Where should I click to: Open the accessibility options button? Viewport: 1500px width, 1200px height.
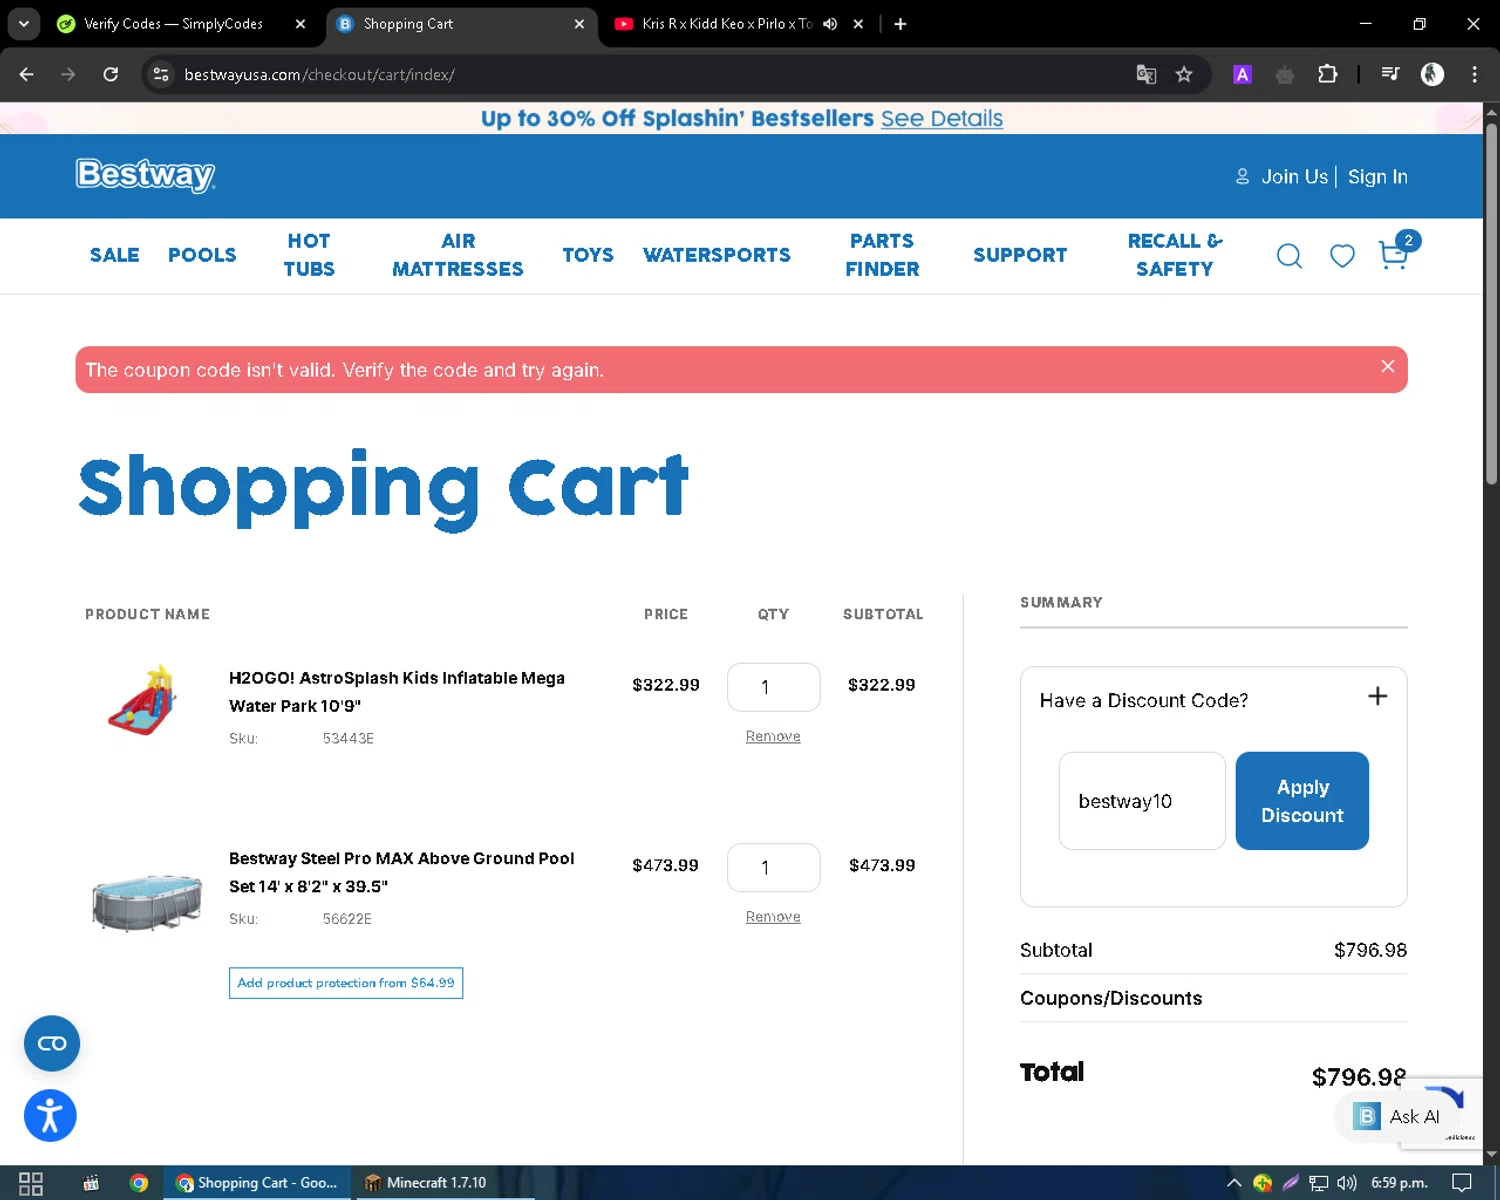coord(50,1115)
